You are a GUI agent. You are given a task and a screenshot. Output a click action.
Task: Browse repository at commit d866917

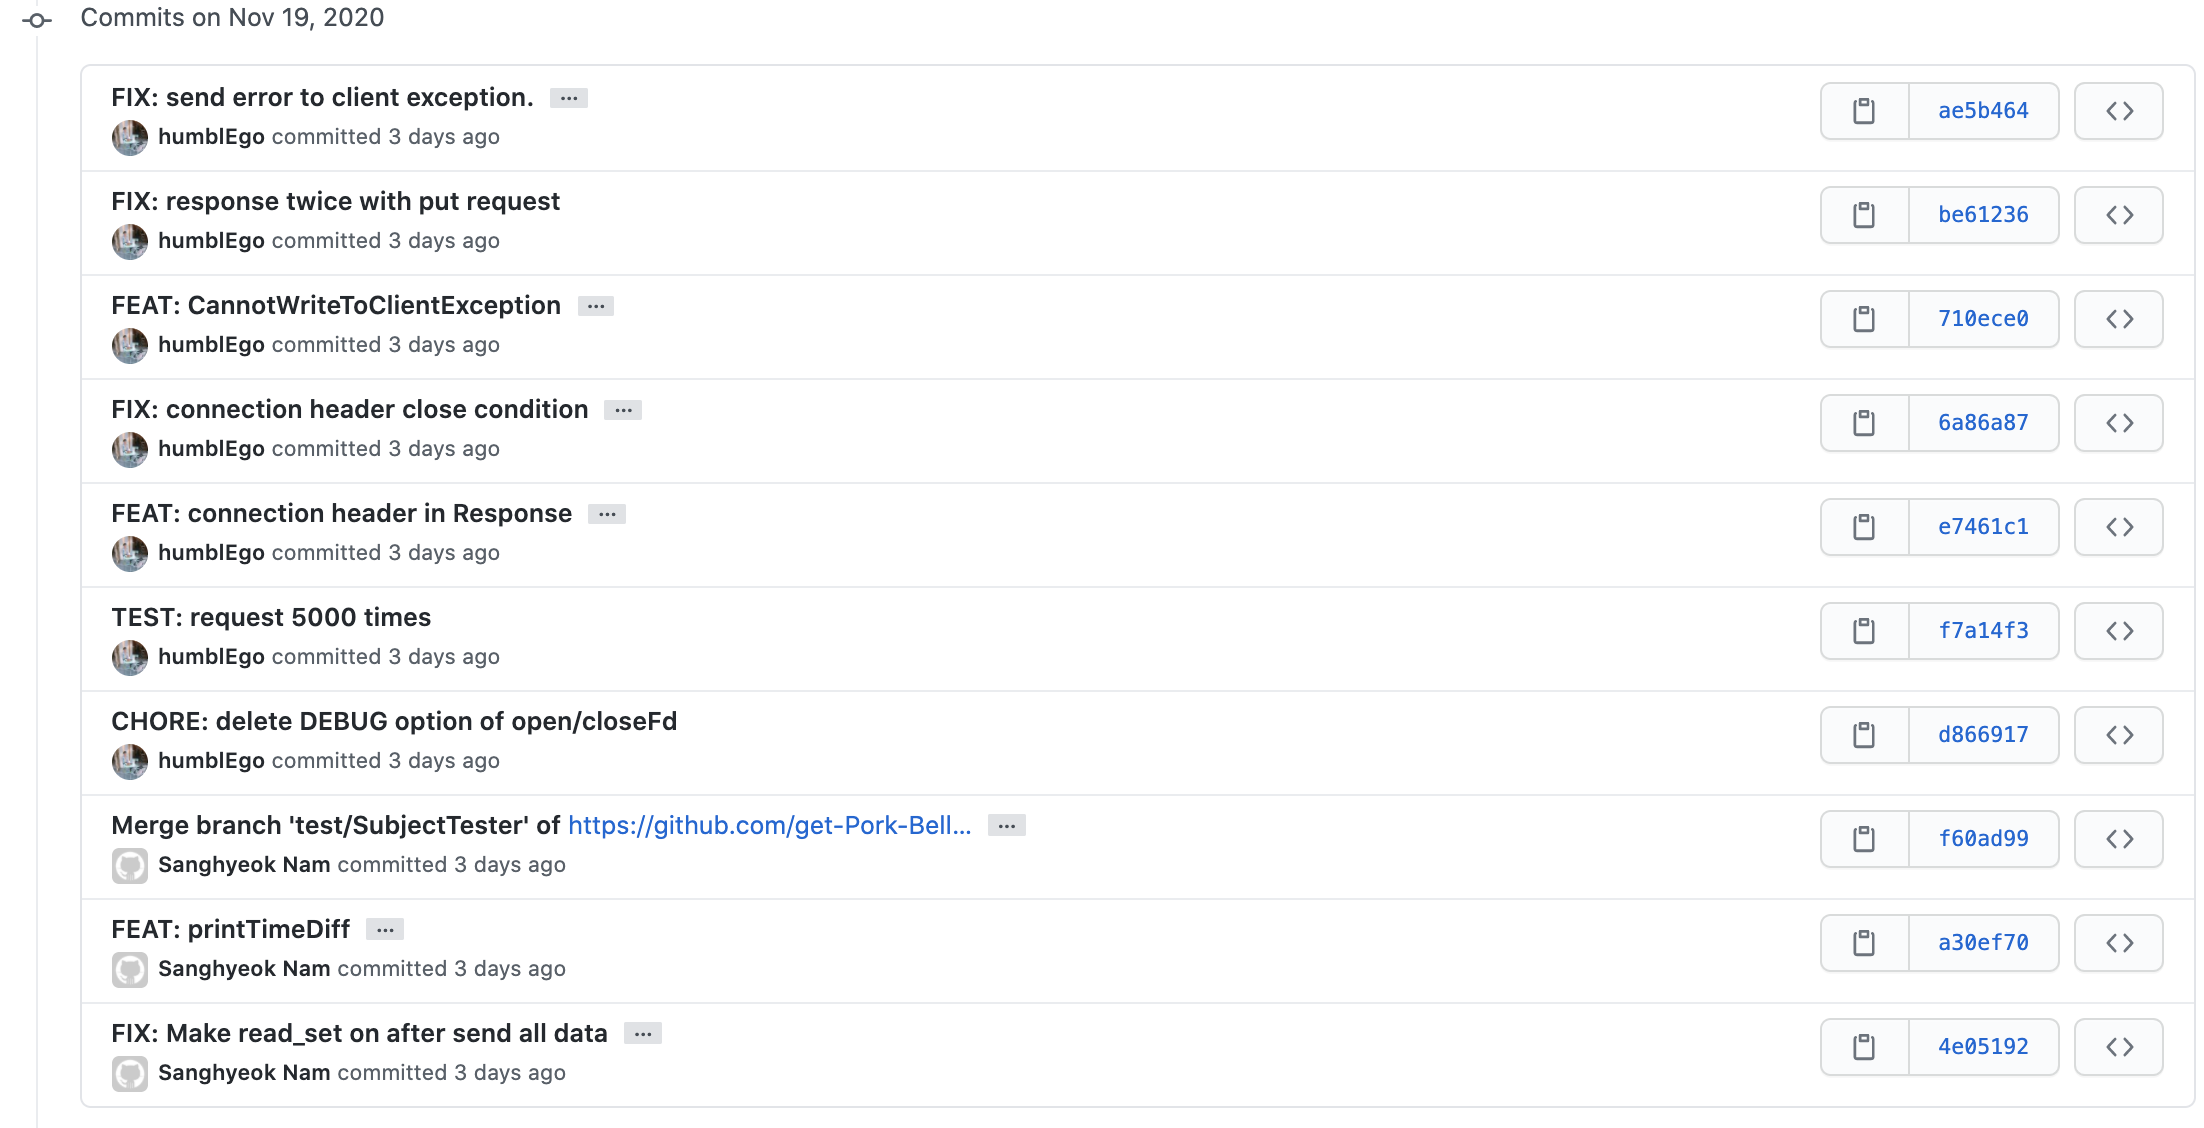tap(2119, 735)
